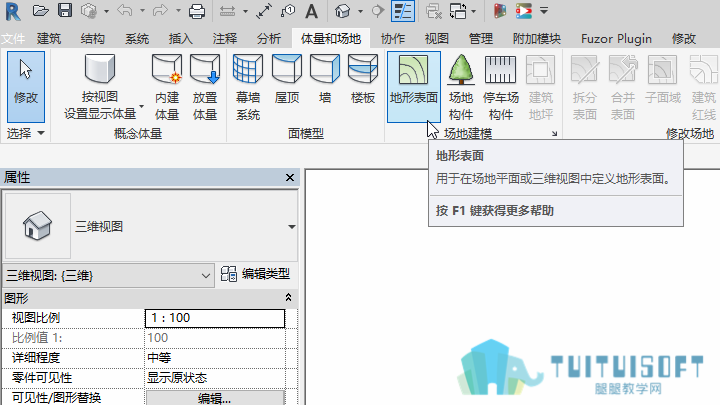Viewport: 720px width, 405px height.
Task: Switch to the 注释 ribbon tab
Action: coord(225,39)
